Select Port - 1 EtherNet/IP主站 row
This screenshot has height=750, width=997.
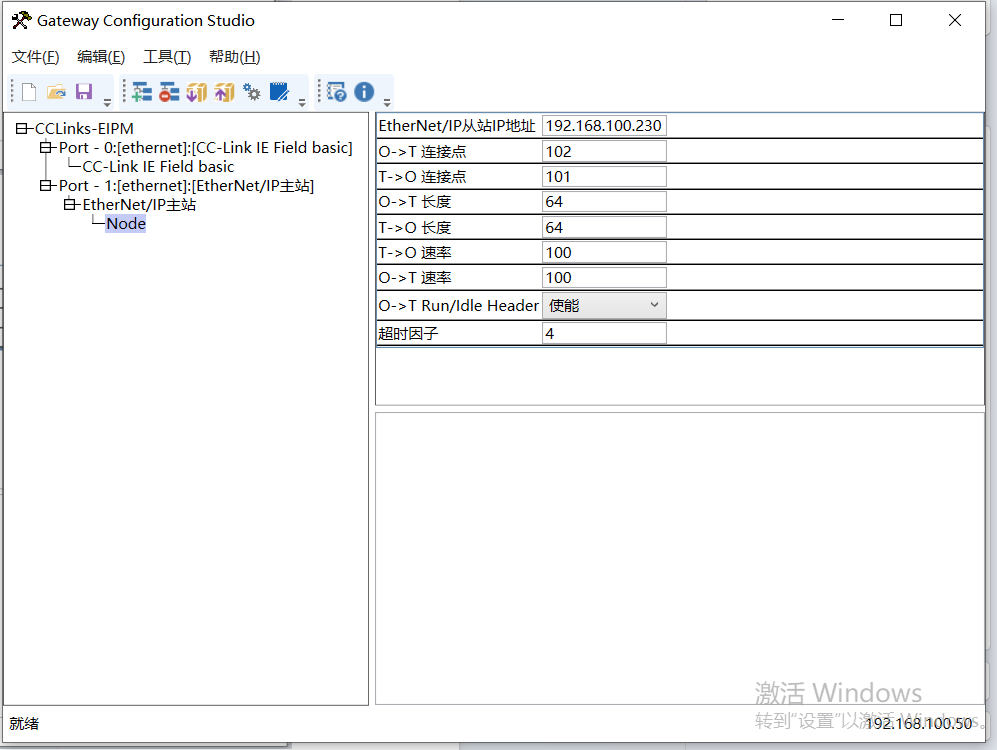click(186, 186)
